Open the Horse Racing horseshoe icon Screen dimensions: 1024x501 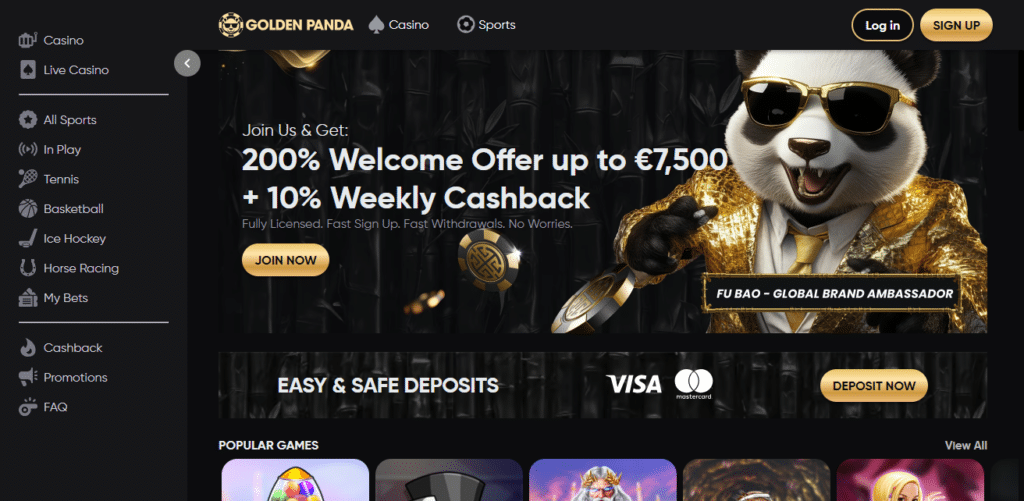click(x=27, y=268)
